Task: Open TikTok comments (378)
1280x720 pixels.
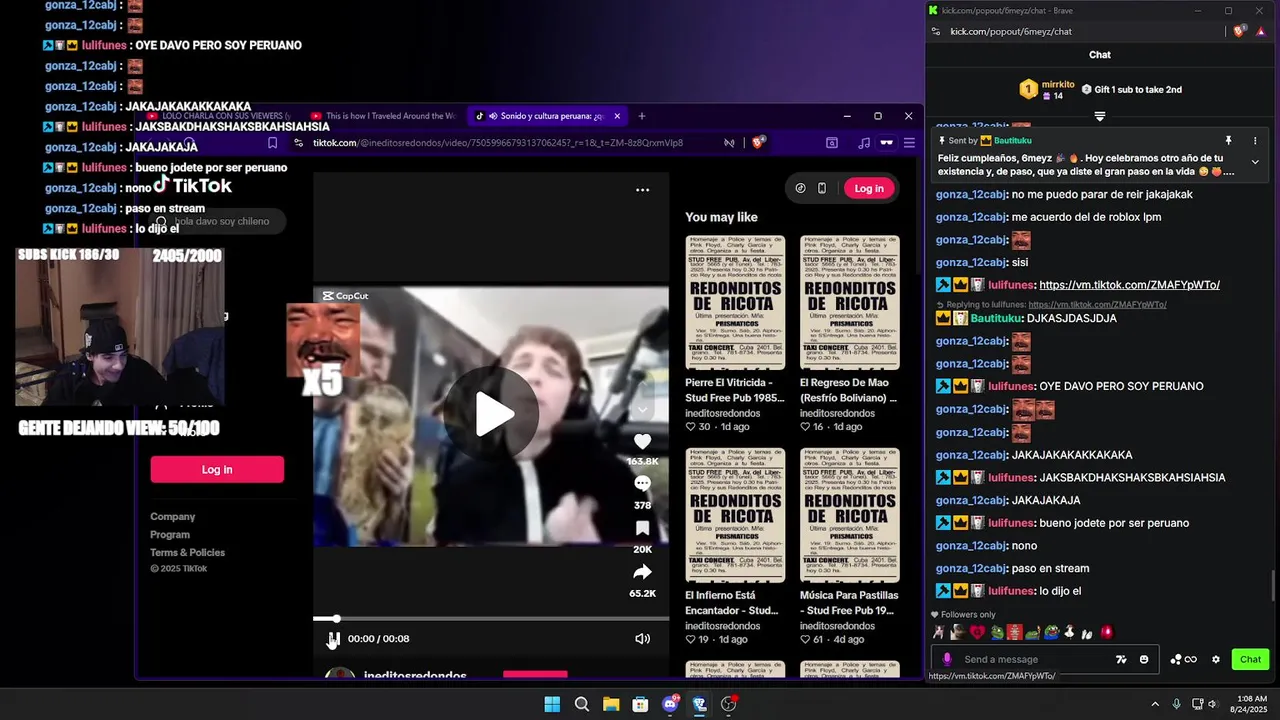Action: pos(642,483)
